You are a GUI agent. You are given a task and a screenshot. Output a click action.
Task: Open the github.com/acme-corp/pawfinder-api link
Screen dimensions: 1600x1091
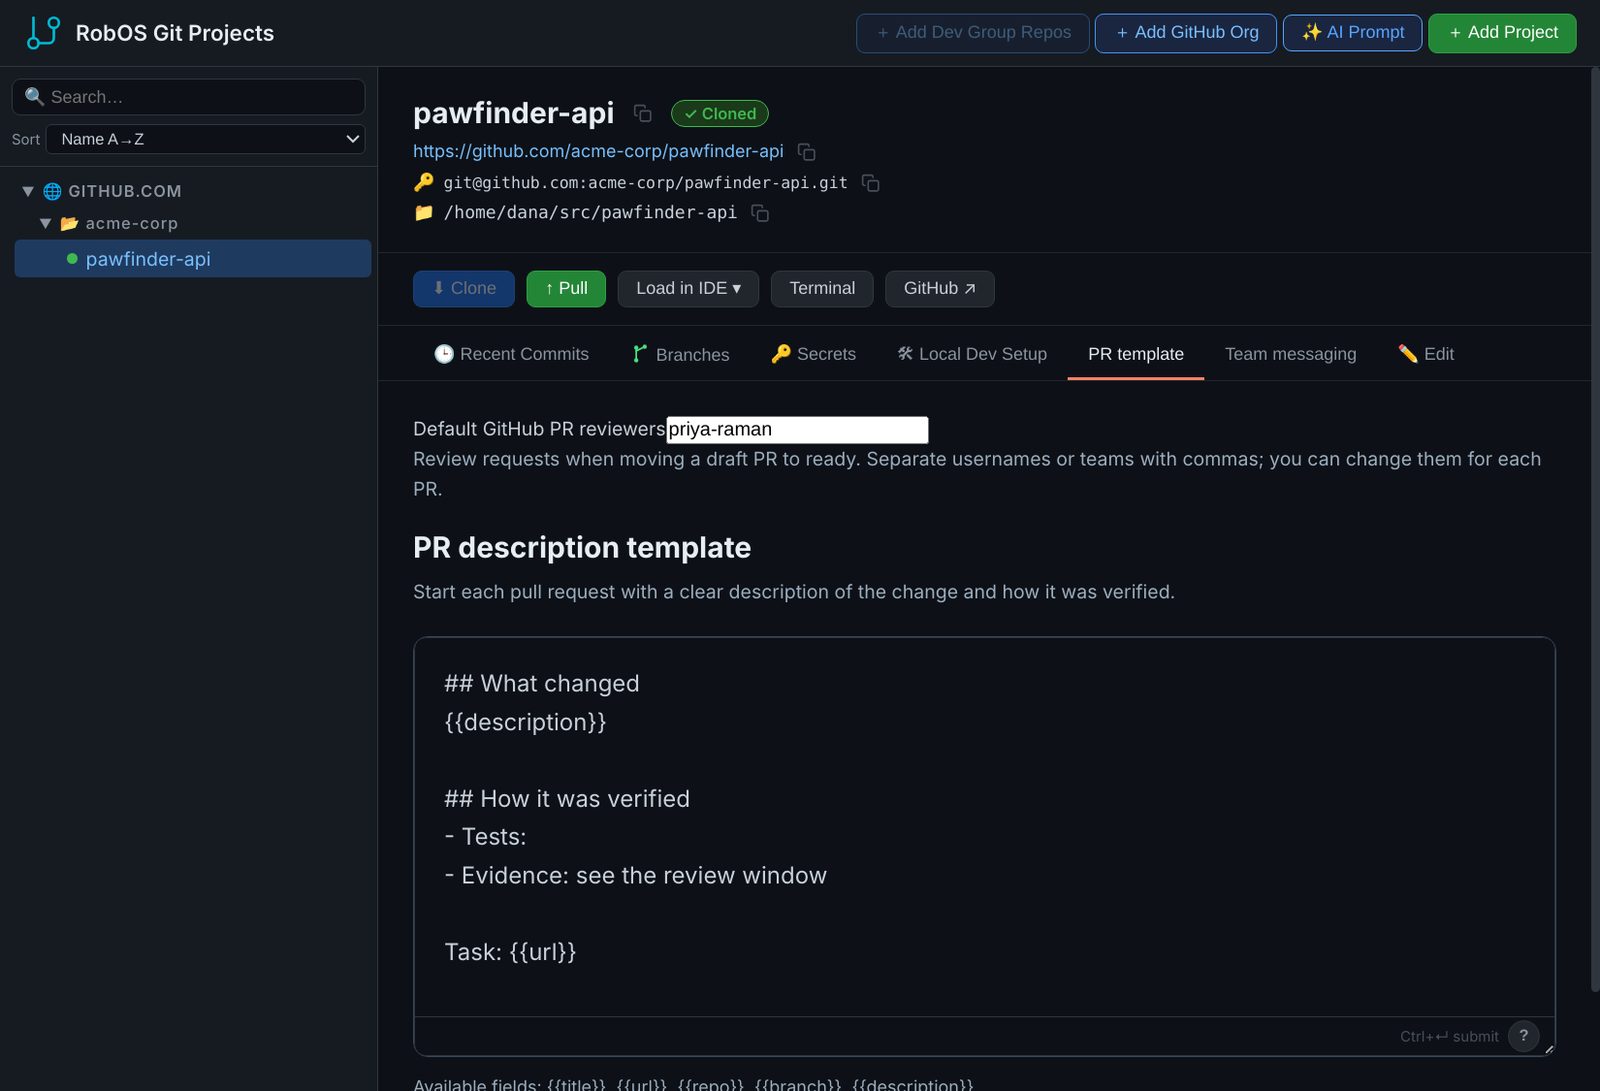click(598, 151)
